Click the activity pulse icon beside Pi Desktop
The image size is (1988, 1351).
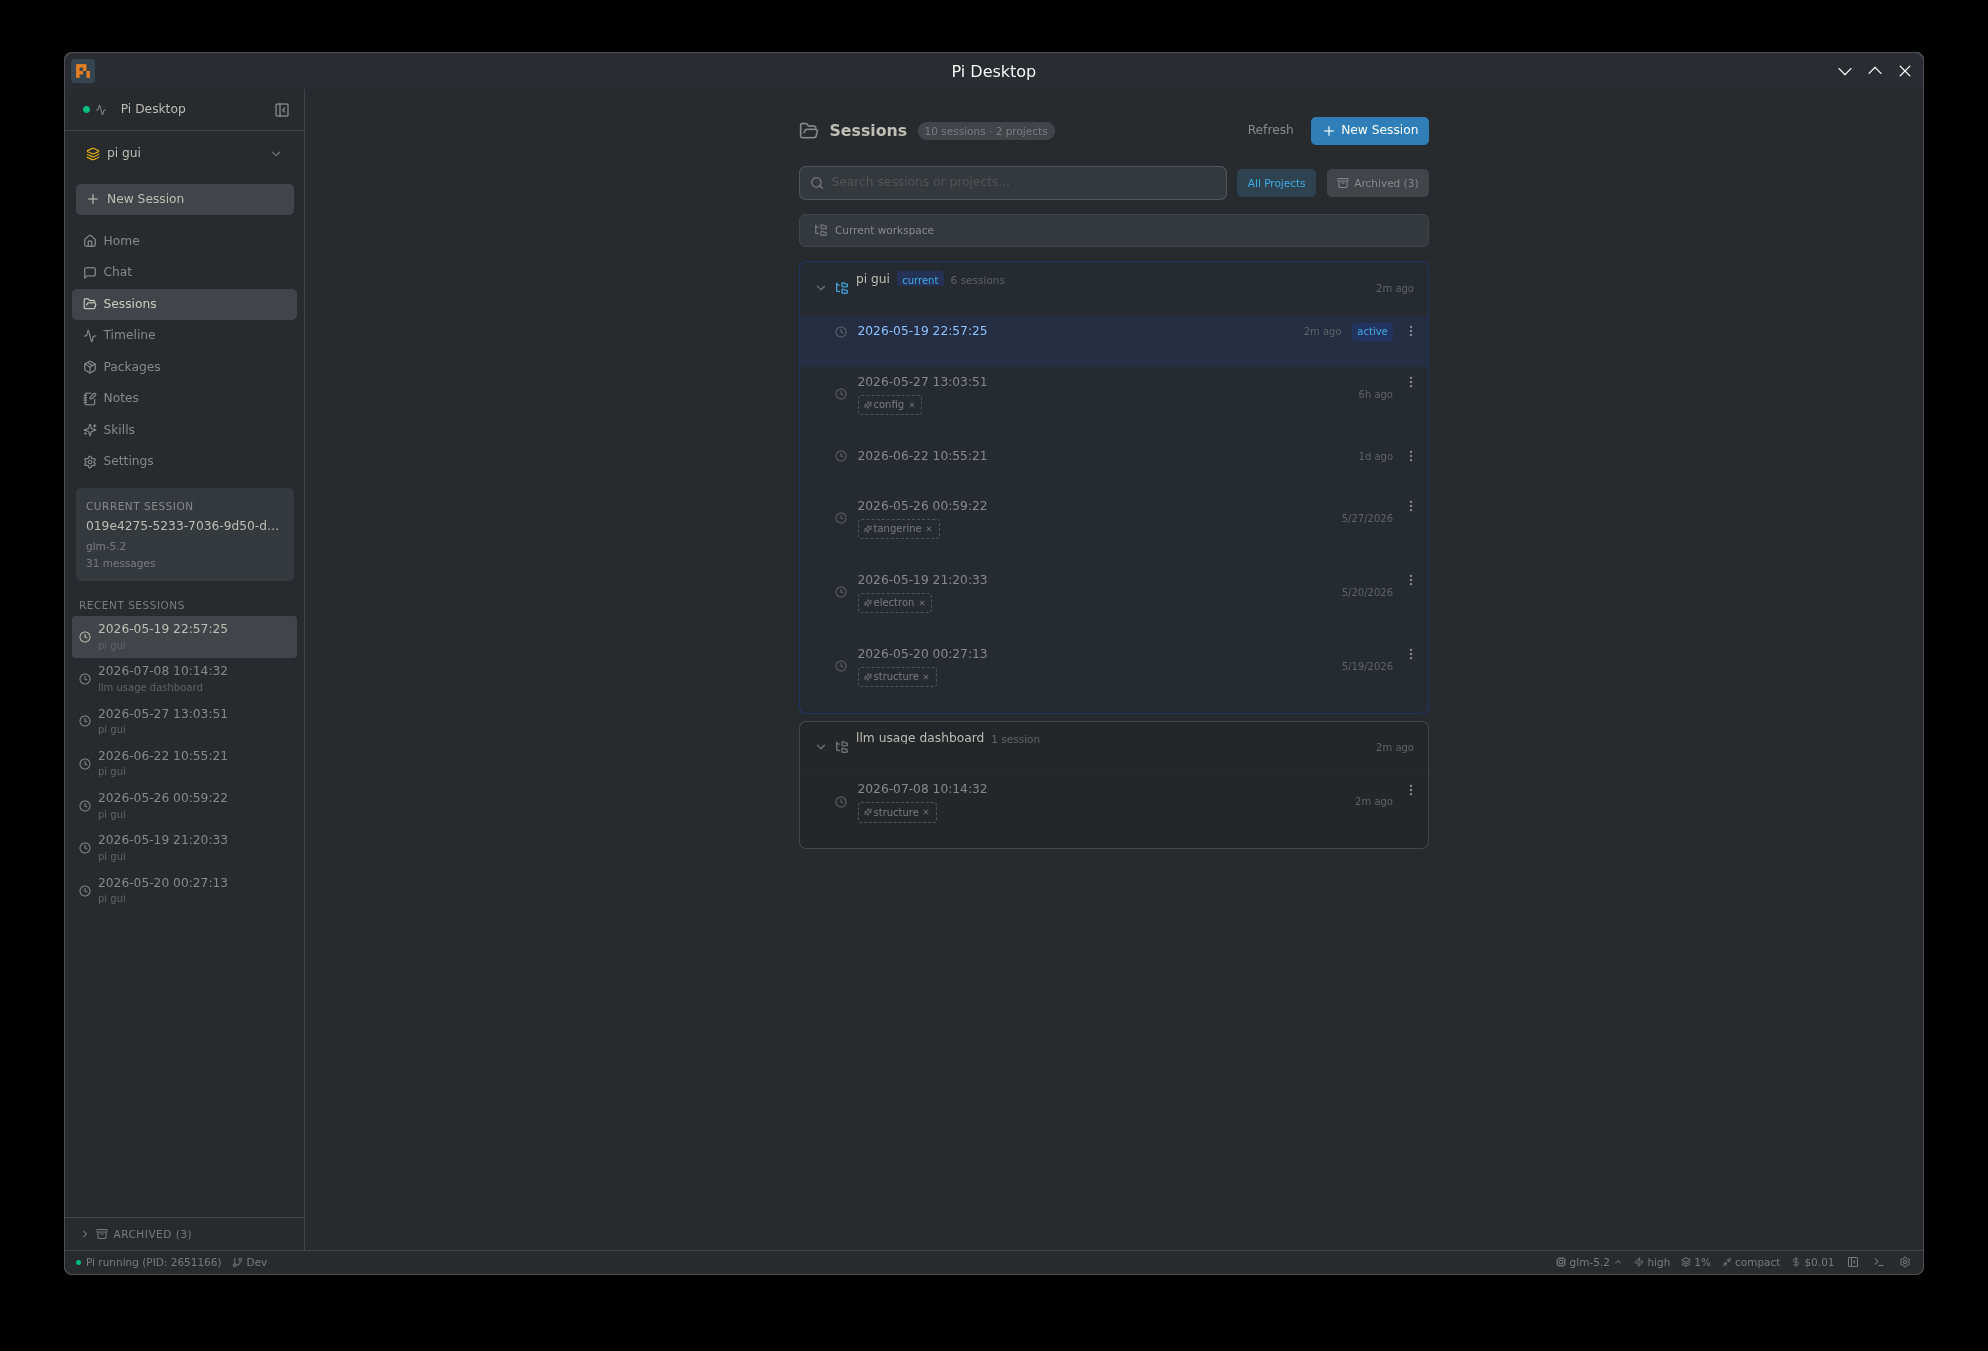101,110
